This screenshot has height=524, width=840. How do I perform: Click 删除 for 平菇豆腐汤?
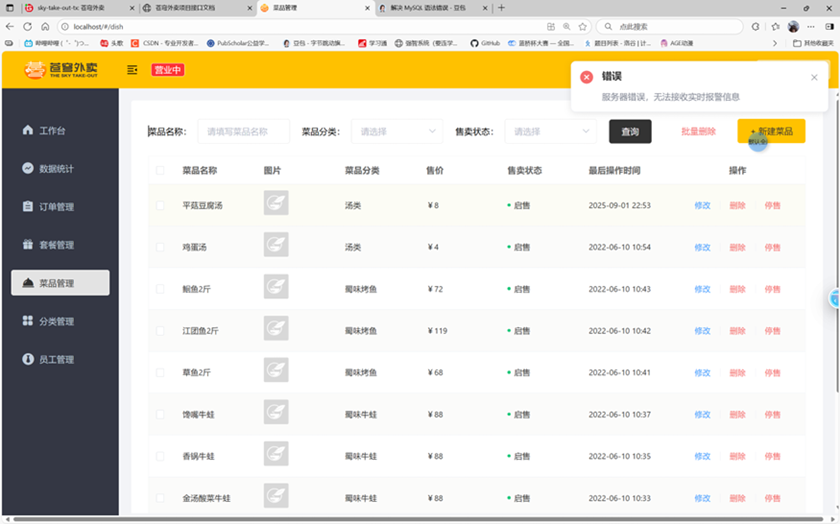point(737,205)
